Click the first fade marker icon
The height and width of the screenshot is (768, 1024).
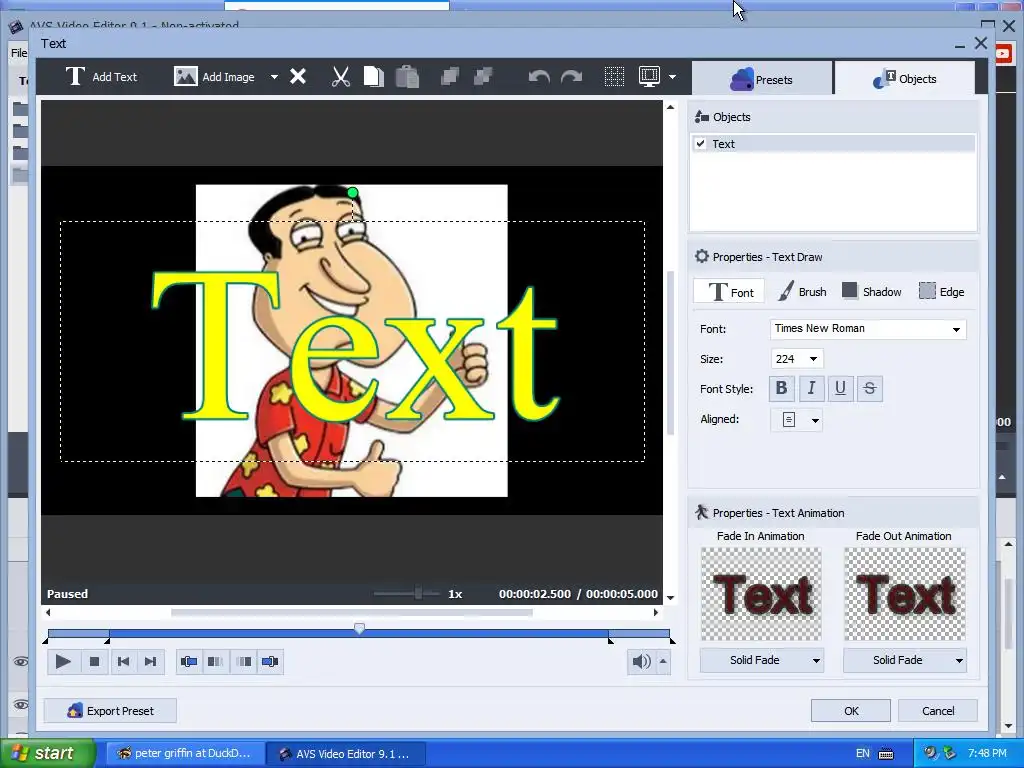(189, 662)
